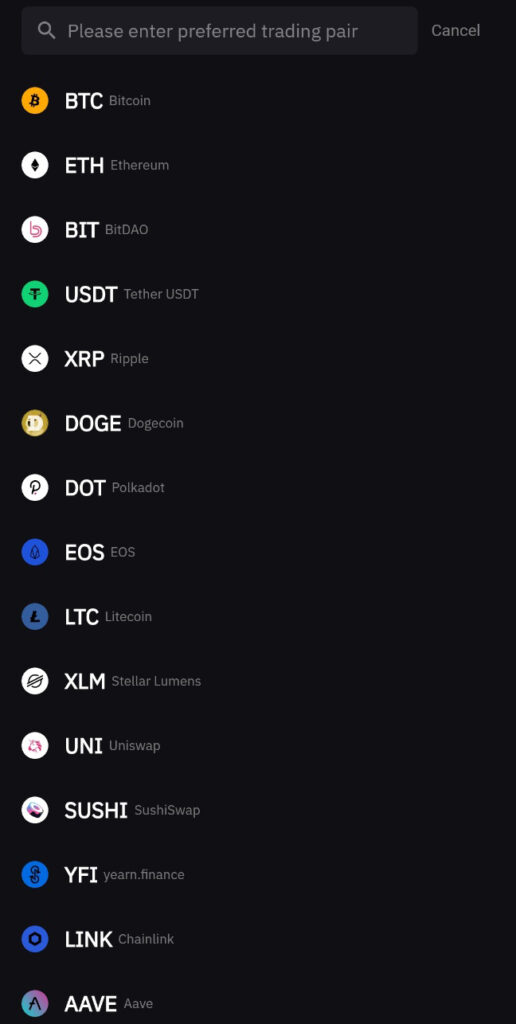Select EOS from the coin list
Image resolution: width=516 pixels, height=1024 pixels.
[x=258, y=552]
